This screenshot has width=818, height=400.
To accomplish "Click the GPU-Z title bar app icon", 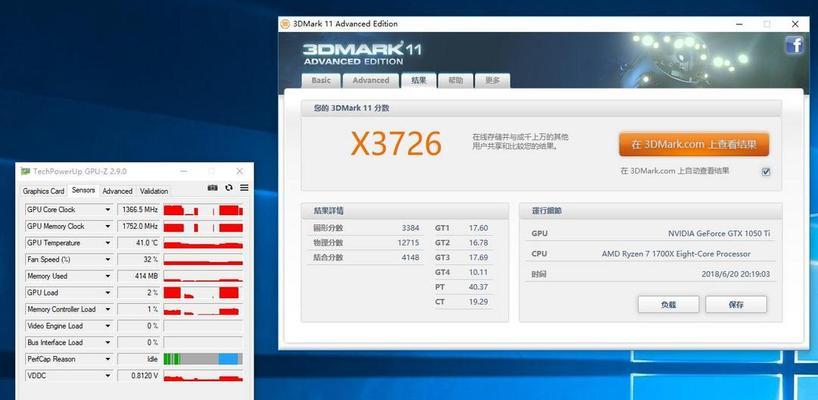I will coord(25,171).
